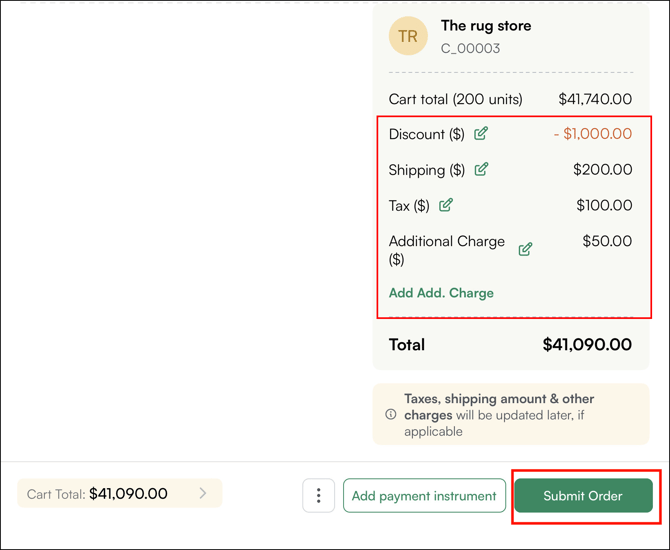This screenshot has width=670, height=550.
Task: Select The rug store customer name
Action: pyautogui.click(x=486, y=26)
